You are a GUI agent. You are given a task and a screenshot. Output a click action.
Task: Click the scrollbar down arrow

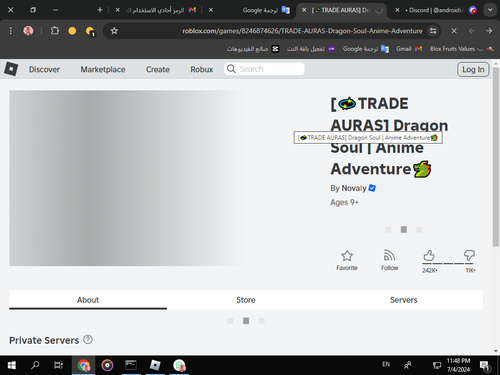pos(496,351)
